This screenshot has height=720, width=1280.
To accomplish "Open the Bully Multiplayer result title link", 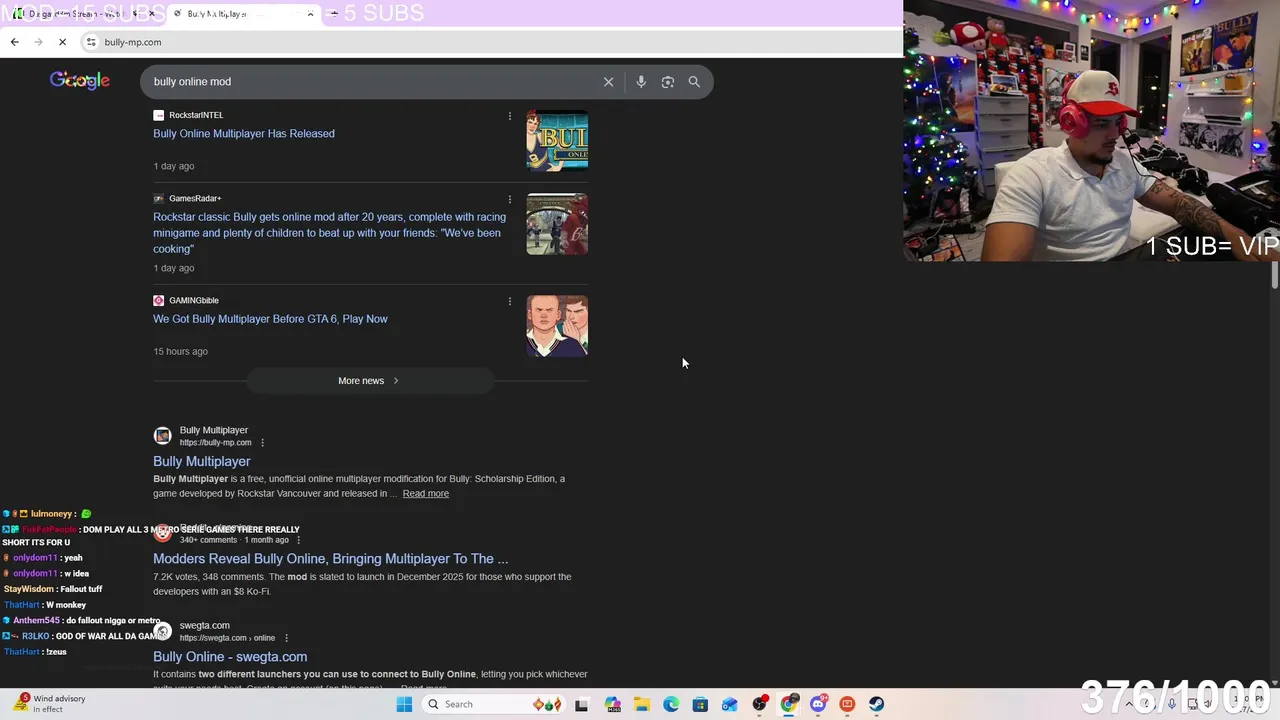I will (202, 461).
